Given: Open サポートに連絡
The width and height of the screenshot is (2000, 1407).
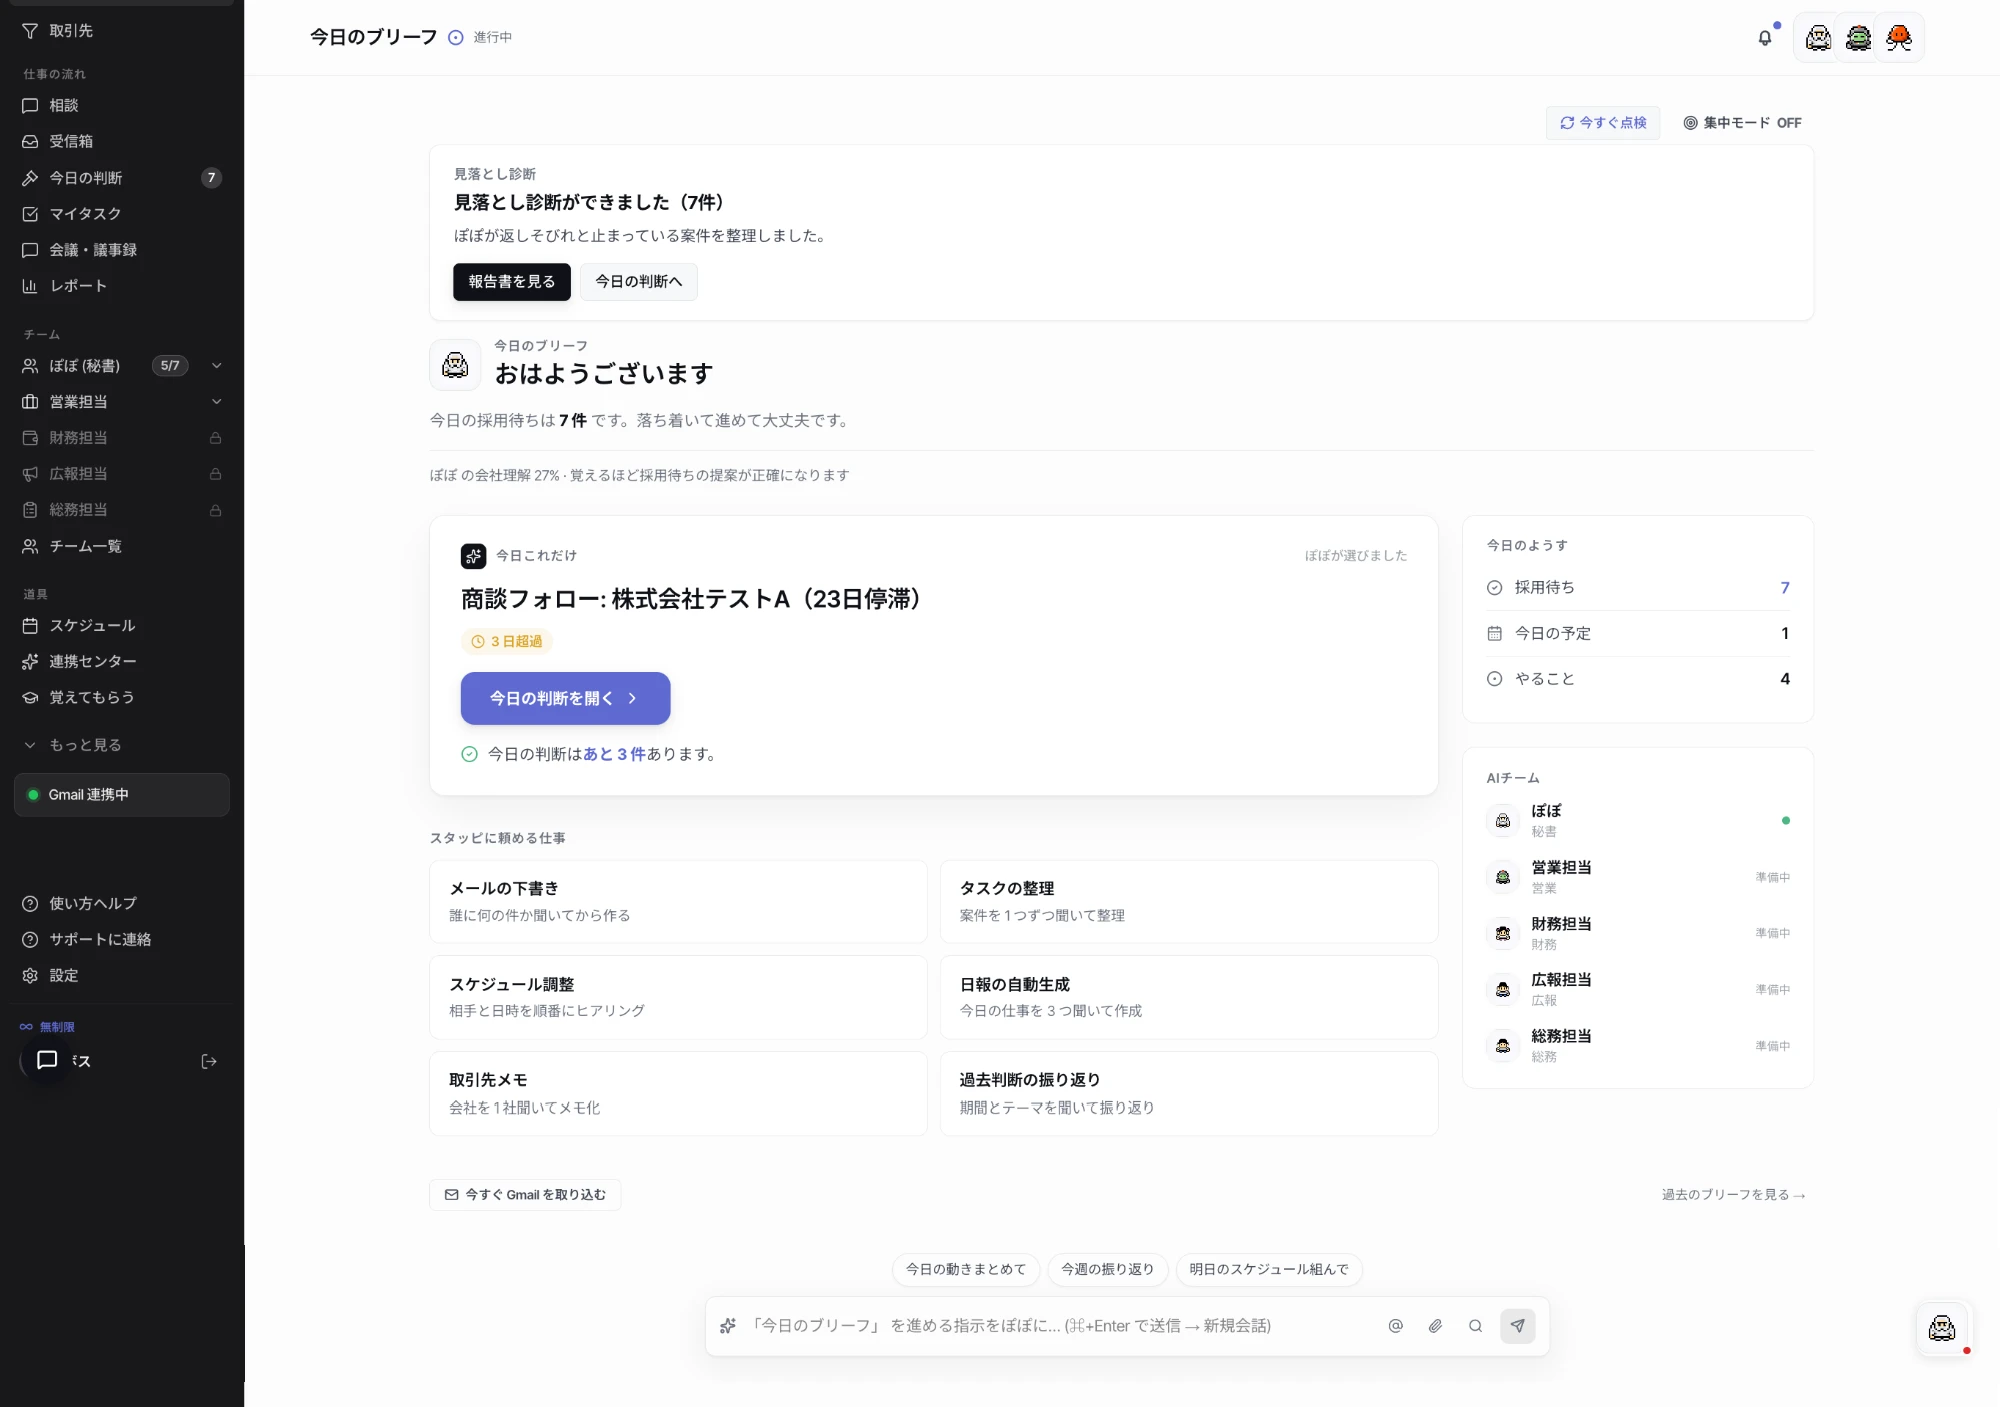Looking at the screenshot, I should pos(122,939).
